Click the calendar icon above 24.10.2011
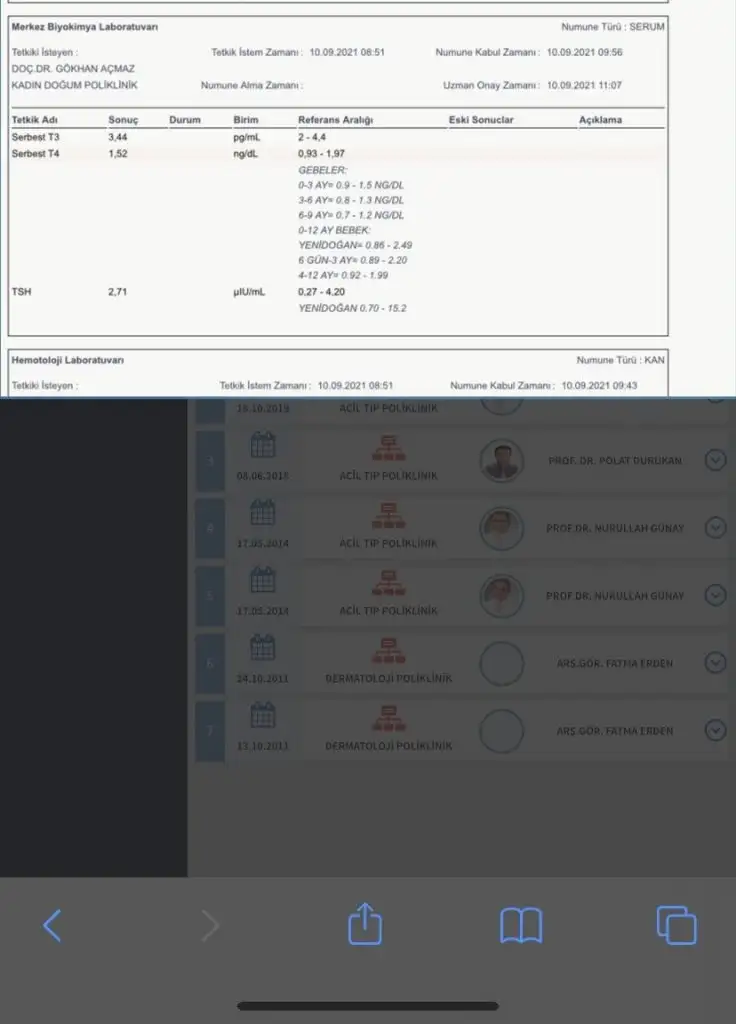The height and width of the screenshot is (1024, 736). [x=262, y=649]
